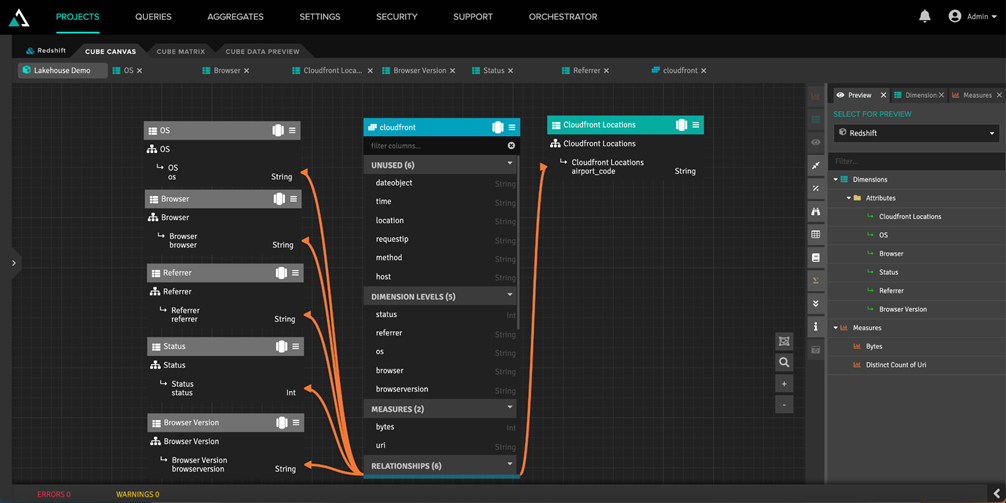Collapse the Dimensions tree node
Screen dimensions: 1006x503
pyautogui.click(x=836, y=180)
